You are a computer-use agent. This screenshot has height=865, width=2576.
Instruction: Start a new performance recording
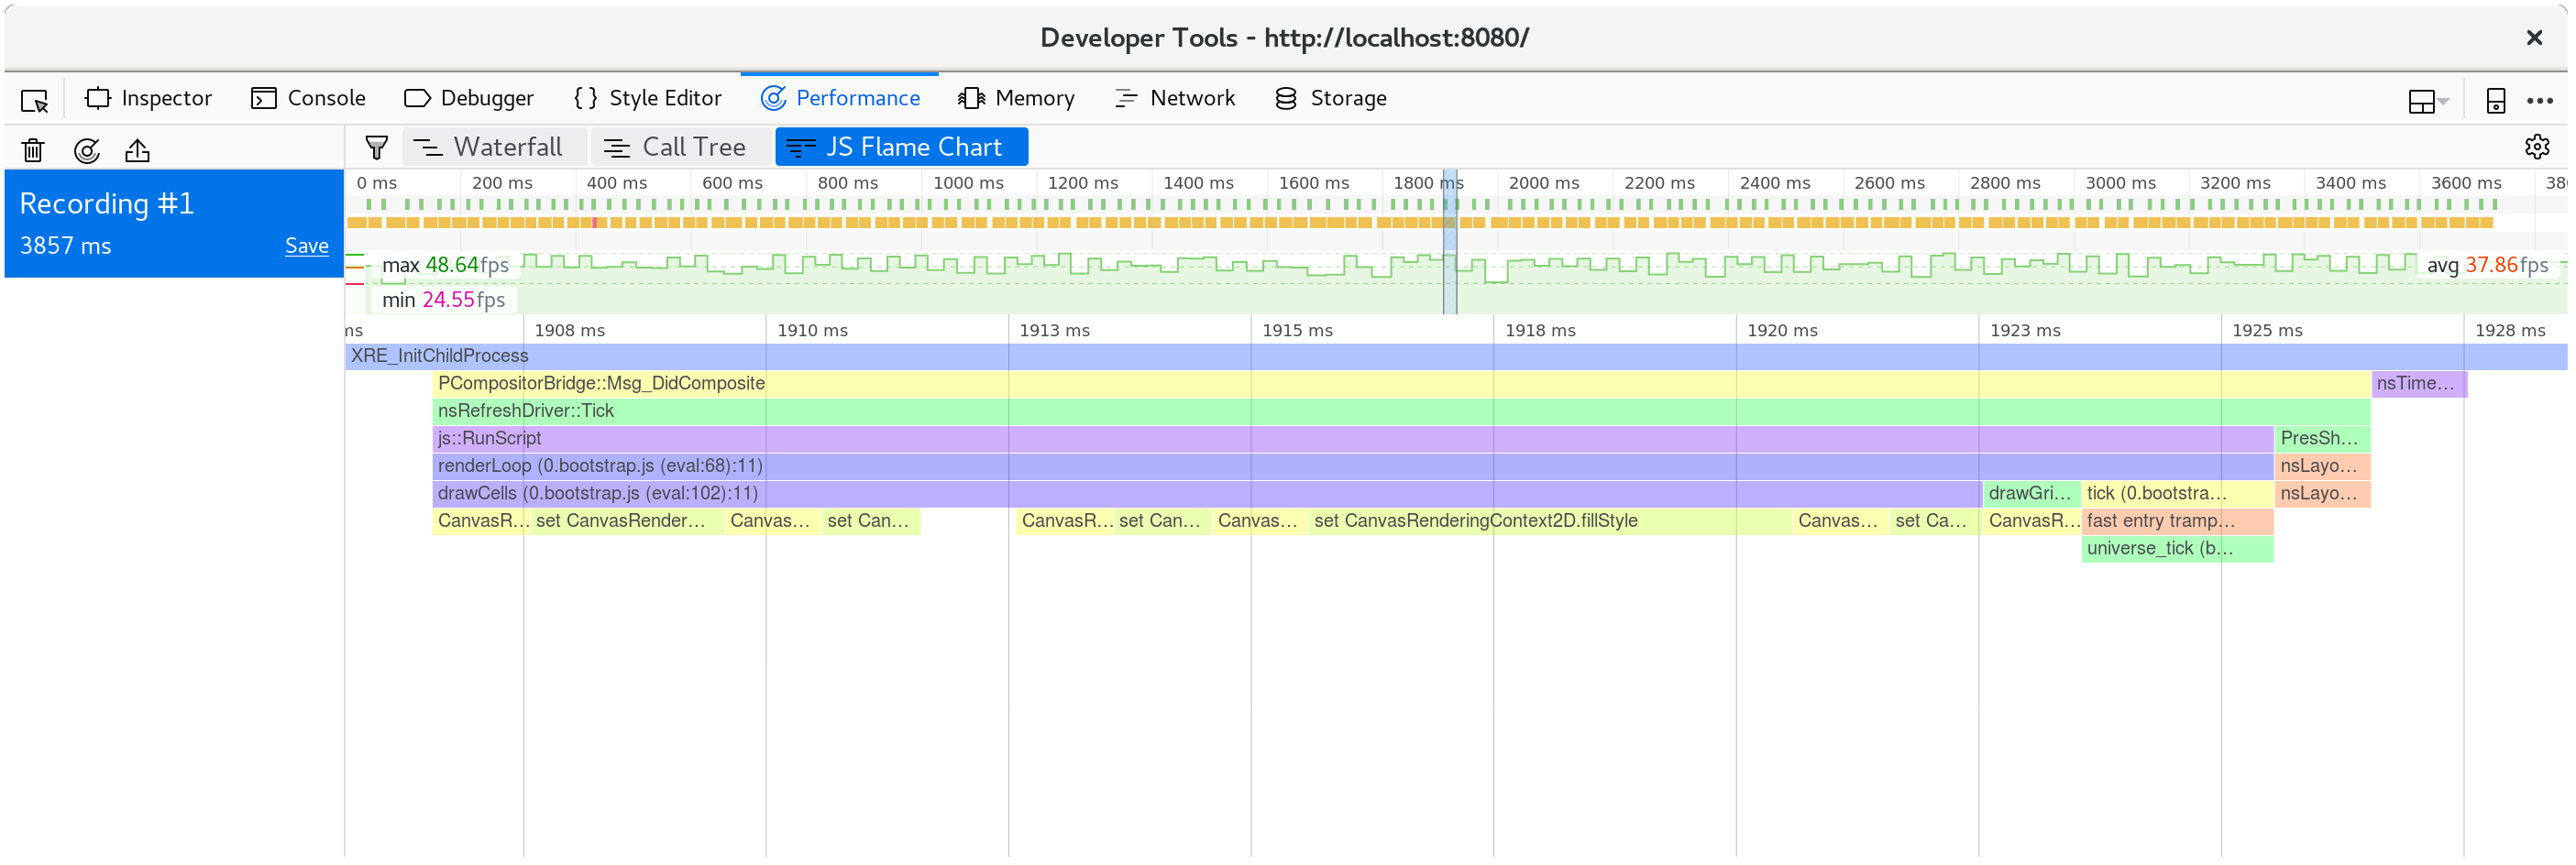(87, 149)
